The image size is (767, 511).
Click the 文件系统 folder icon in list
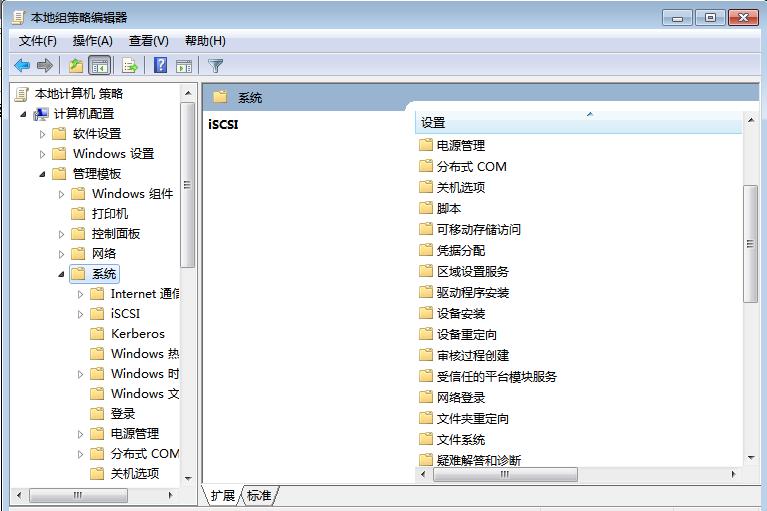426,439
